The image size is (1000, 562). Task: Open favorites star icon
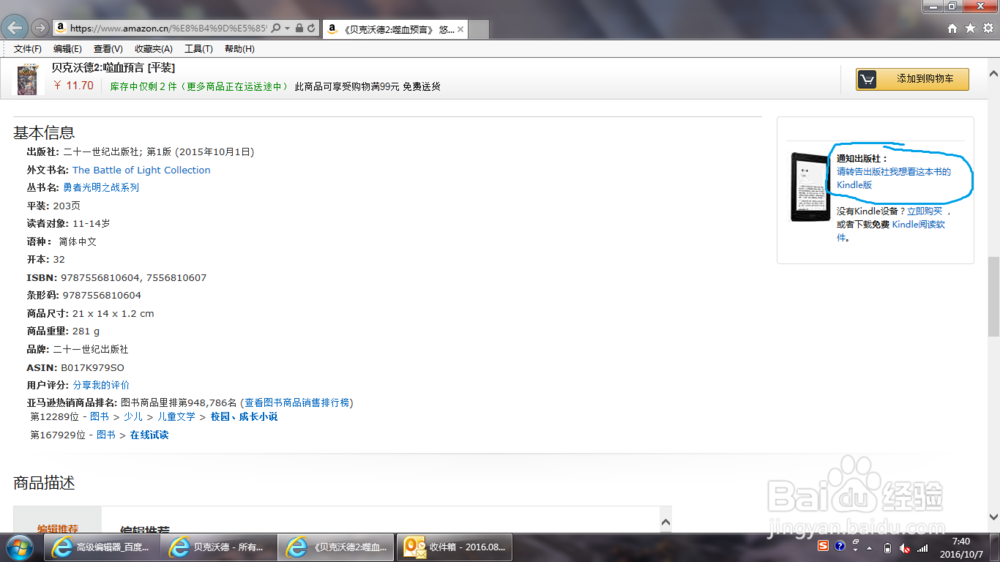(970, 28)
